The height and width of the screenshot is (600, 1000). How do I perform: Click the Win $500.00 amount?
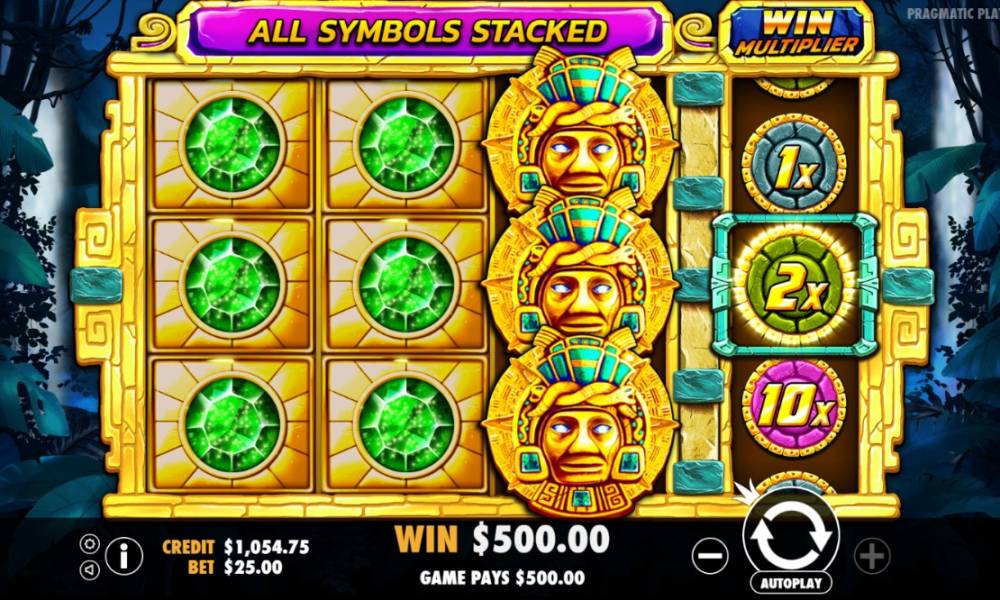[x=502, y=539]
